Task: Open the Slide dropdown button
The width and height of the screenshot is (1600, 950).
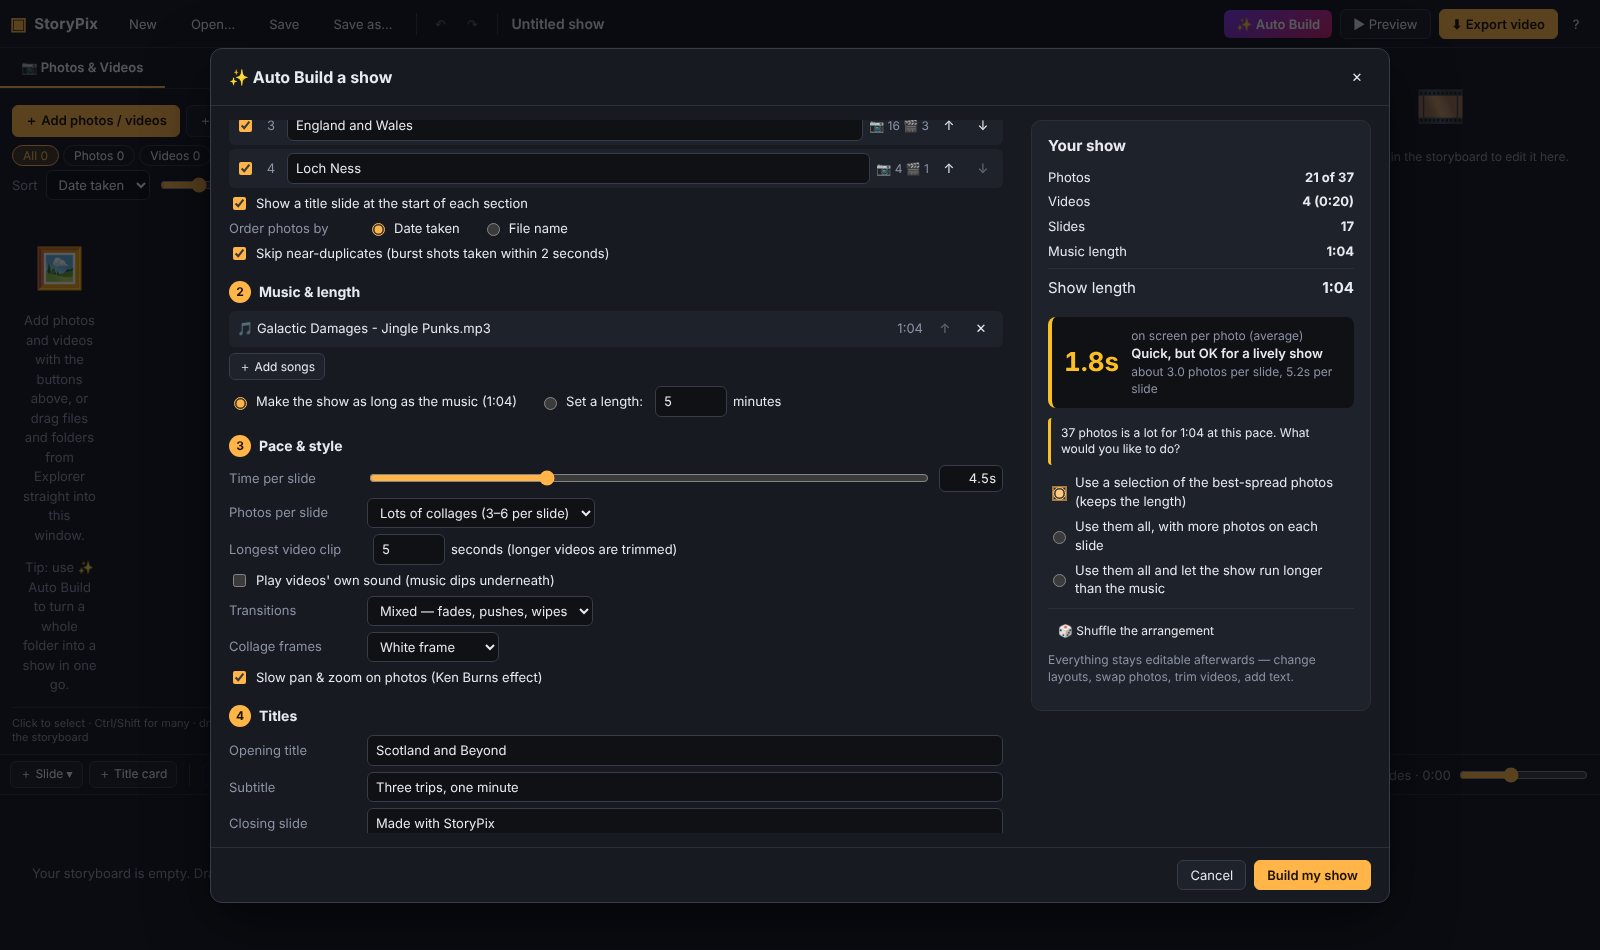Action: [x=47, y=774]
